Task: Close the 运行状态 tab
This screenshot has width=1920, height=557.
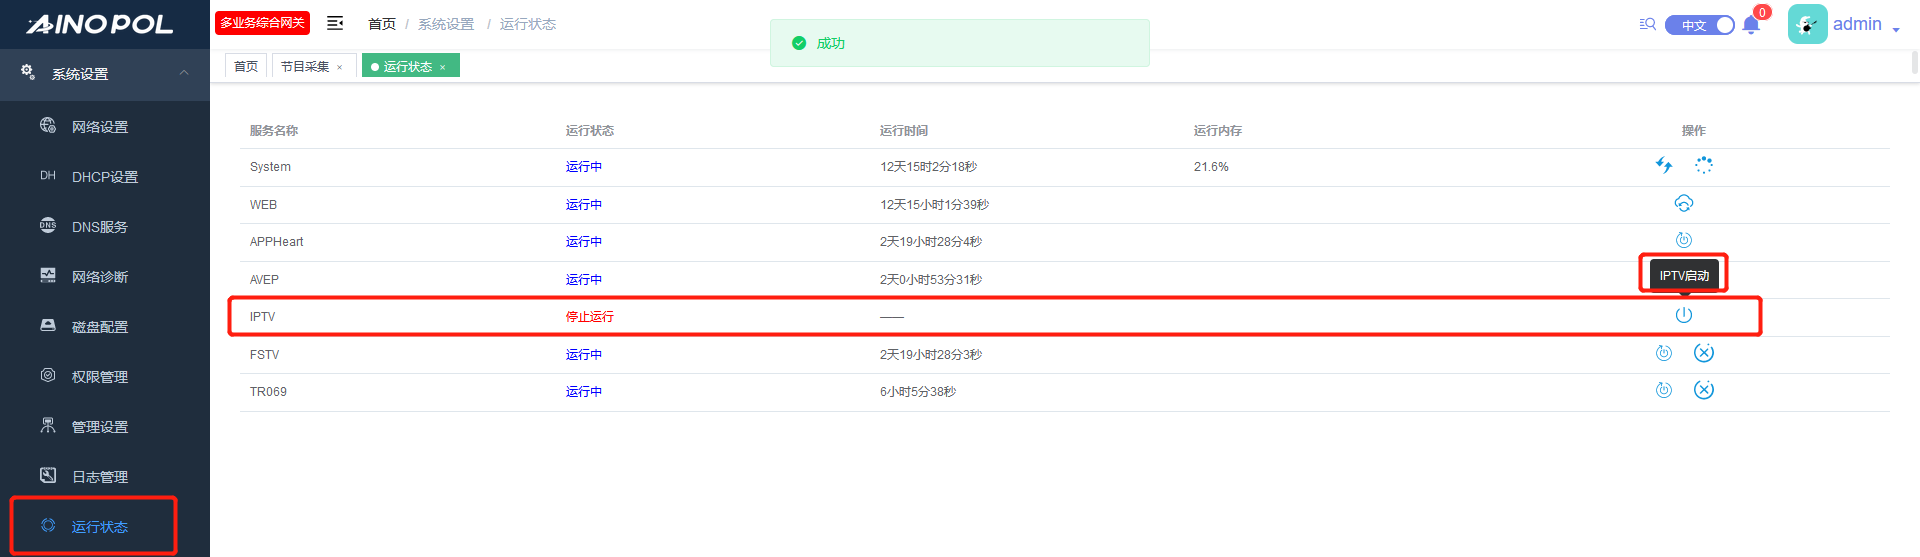Action: tap(443, 68)
